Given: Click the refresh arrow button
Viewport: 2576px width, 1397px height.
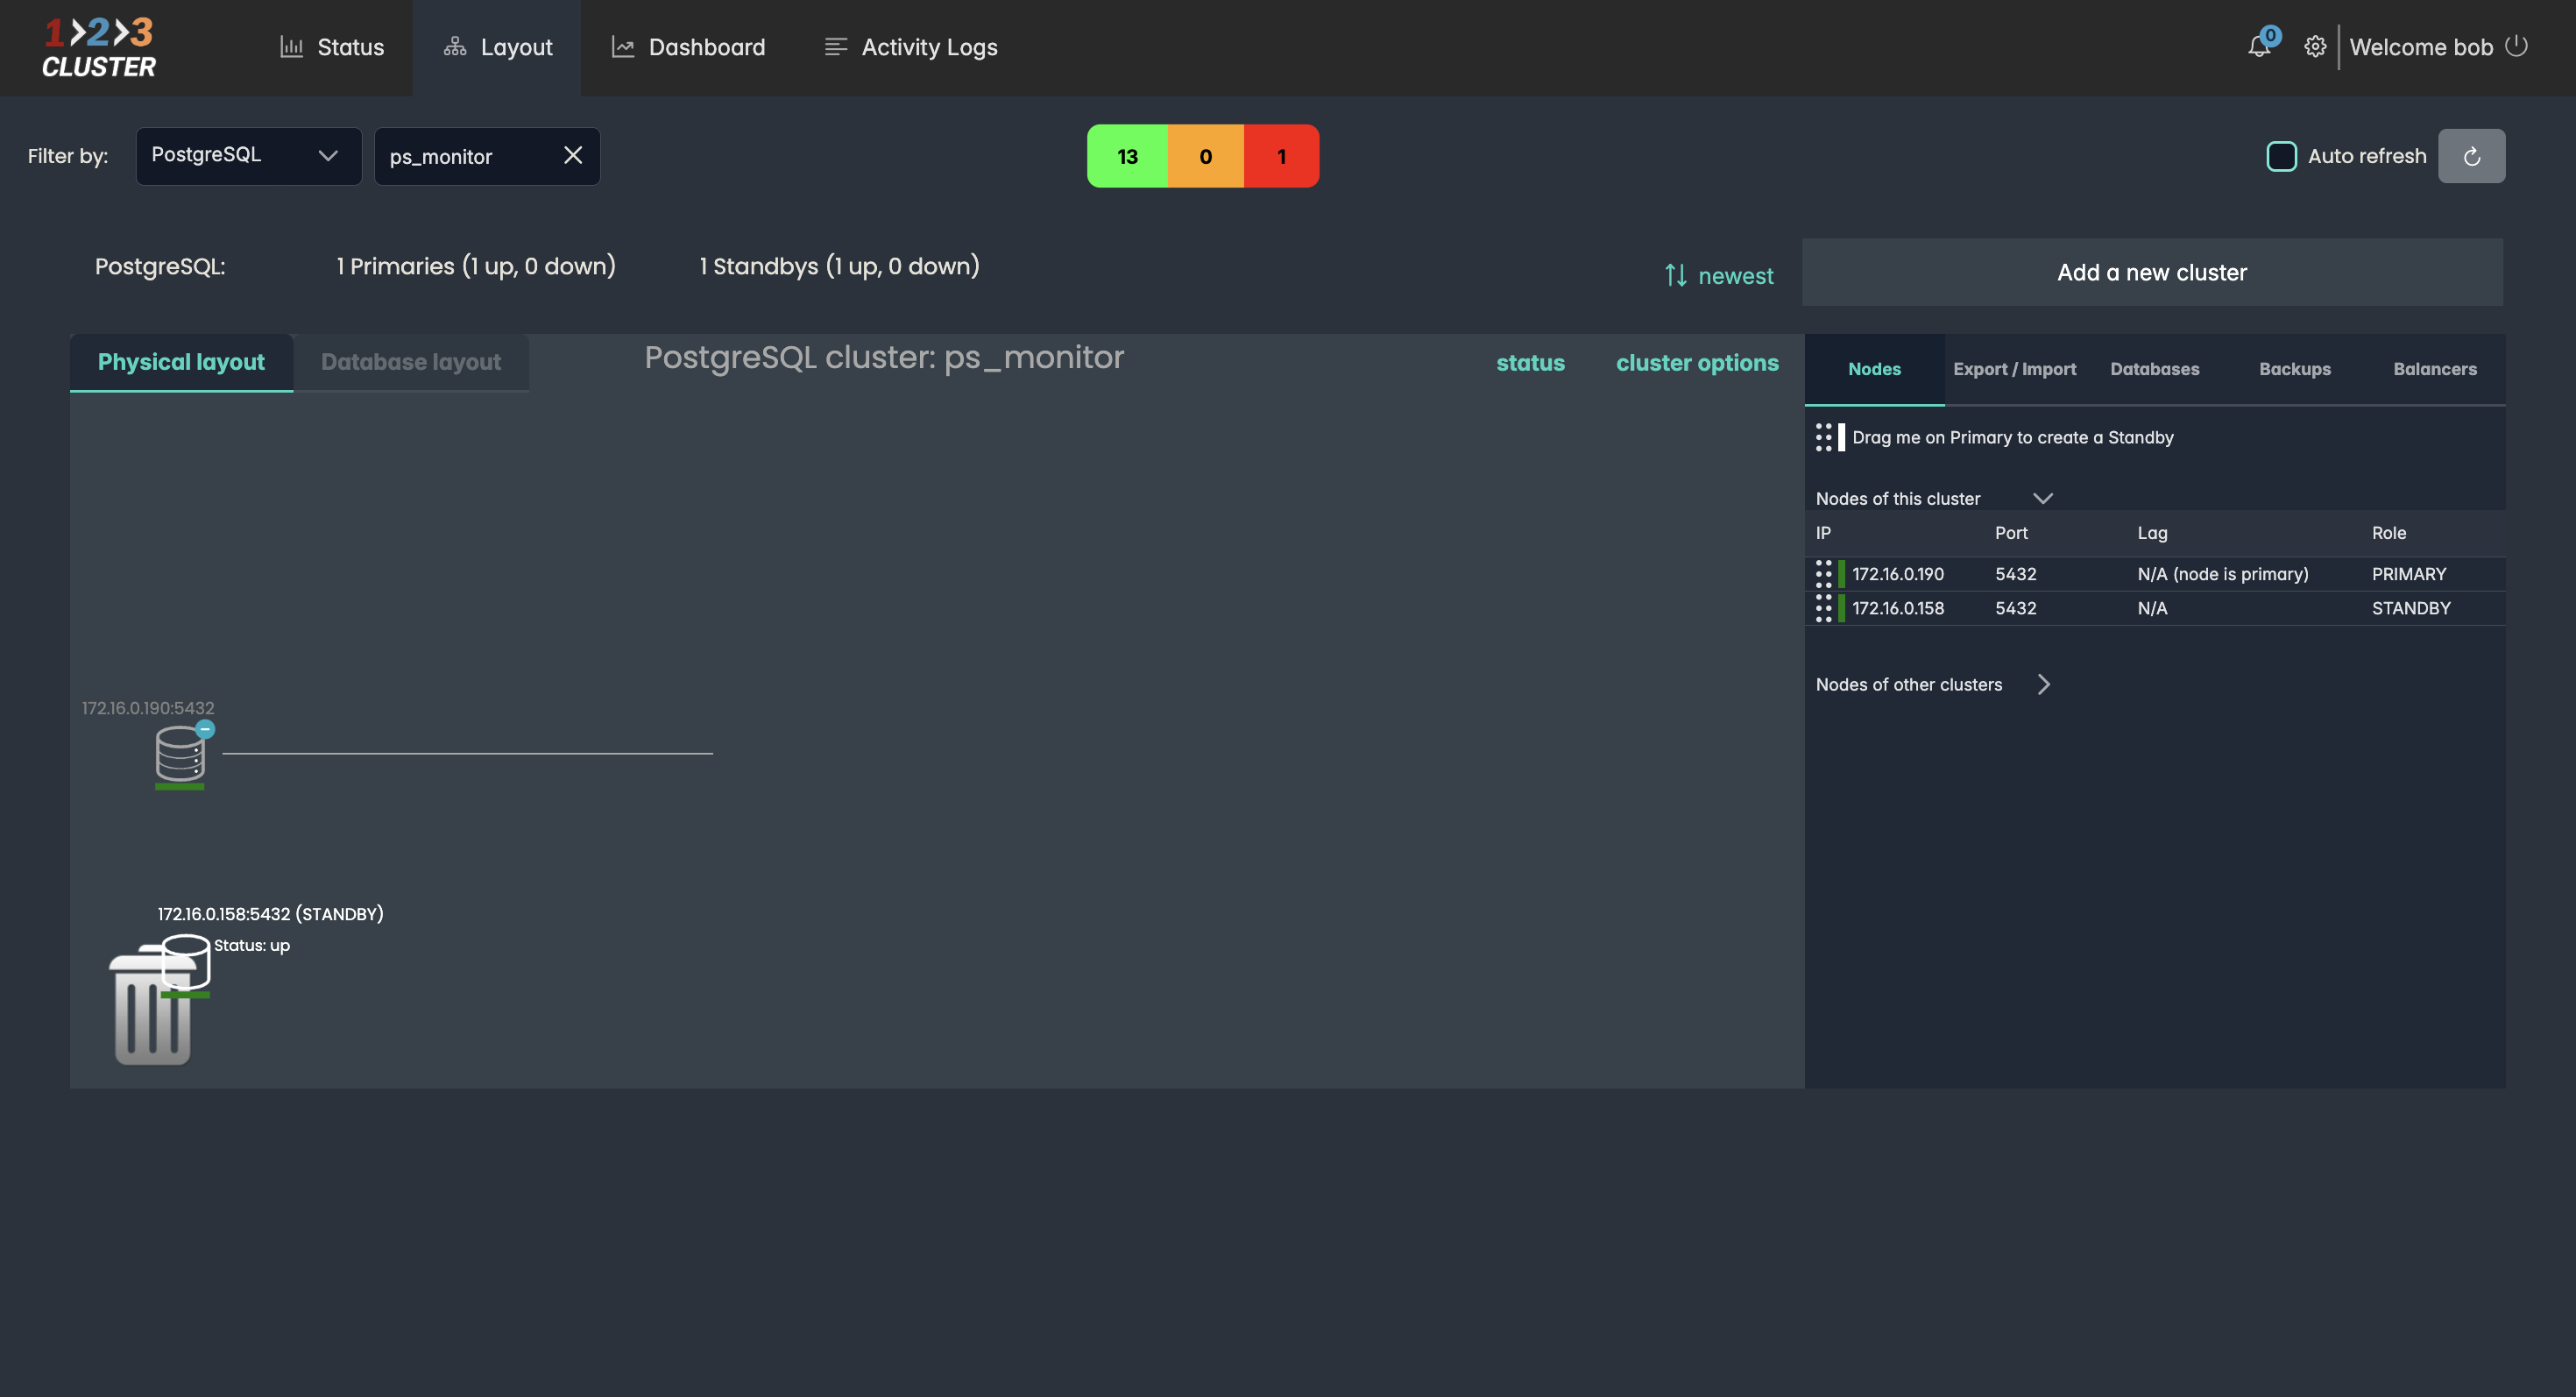Looking at the screenshot, I should 2471,156.
